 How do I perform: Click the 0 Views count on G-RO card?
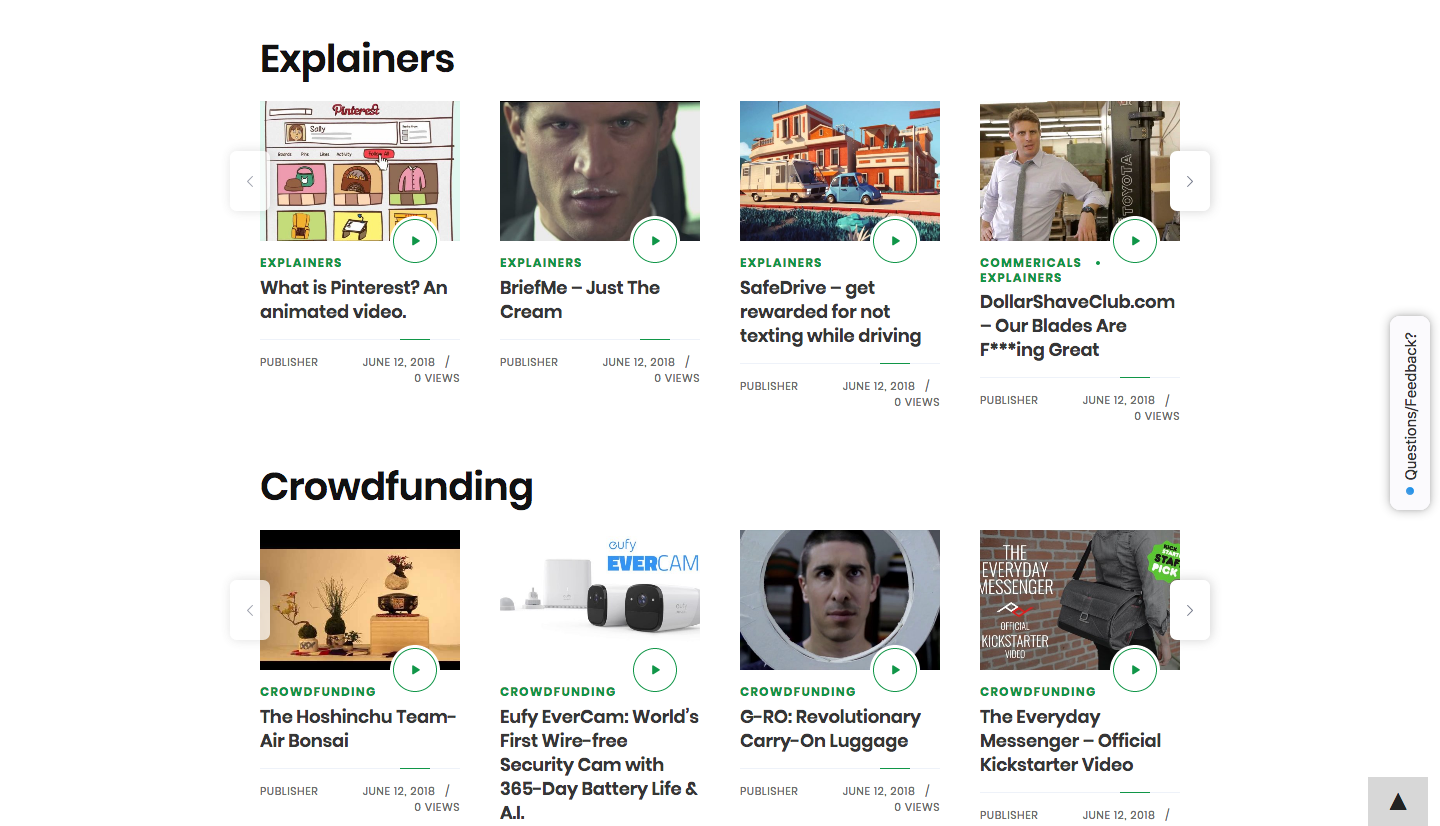917,807
